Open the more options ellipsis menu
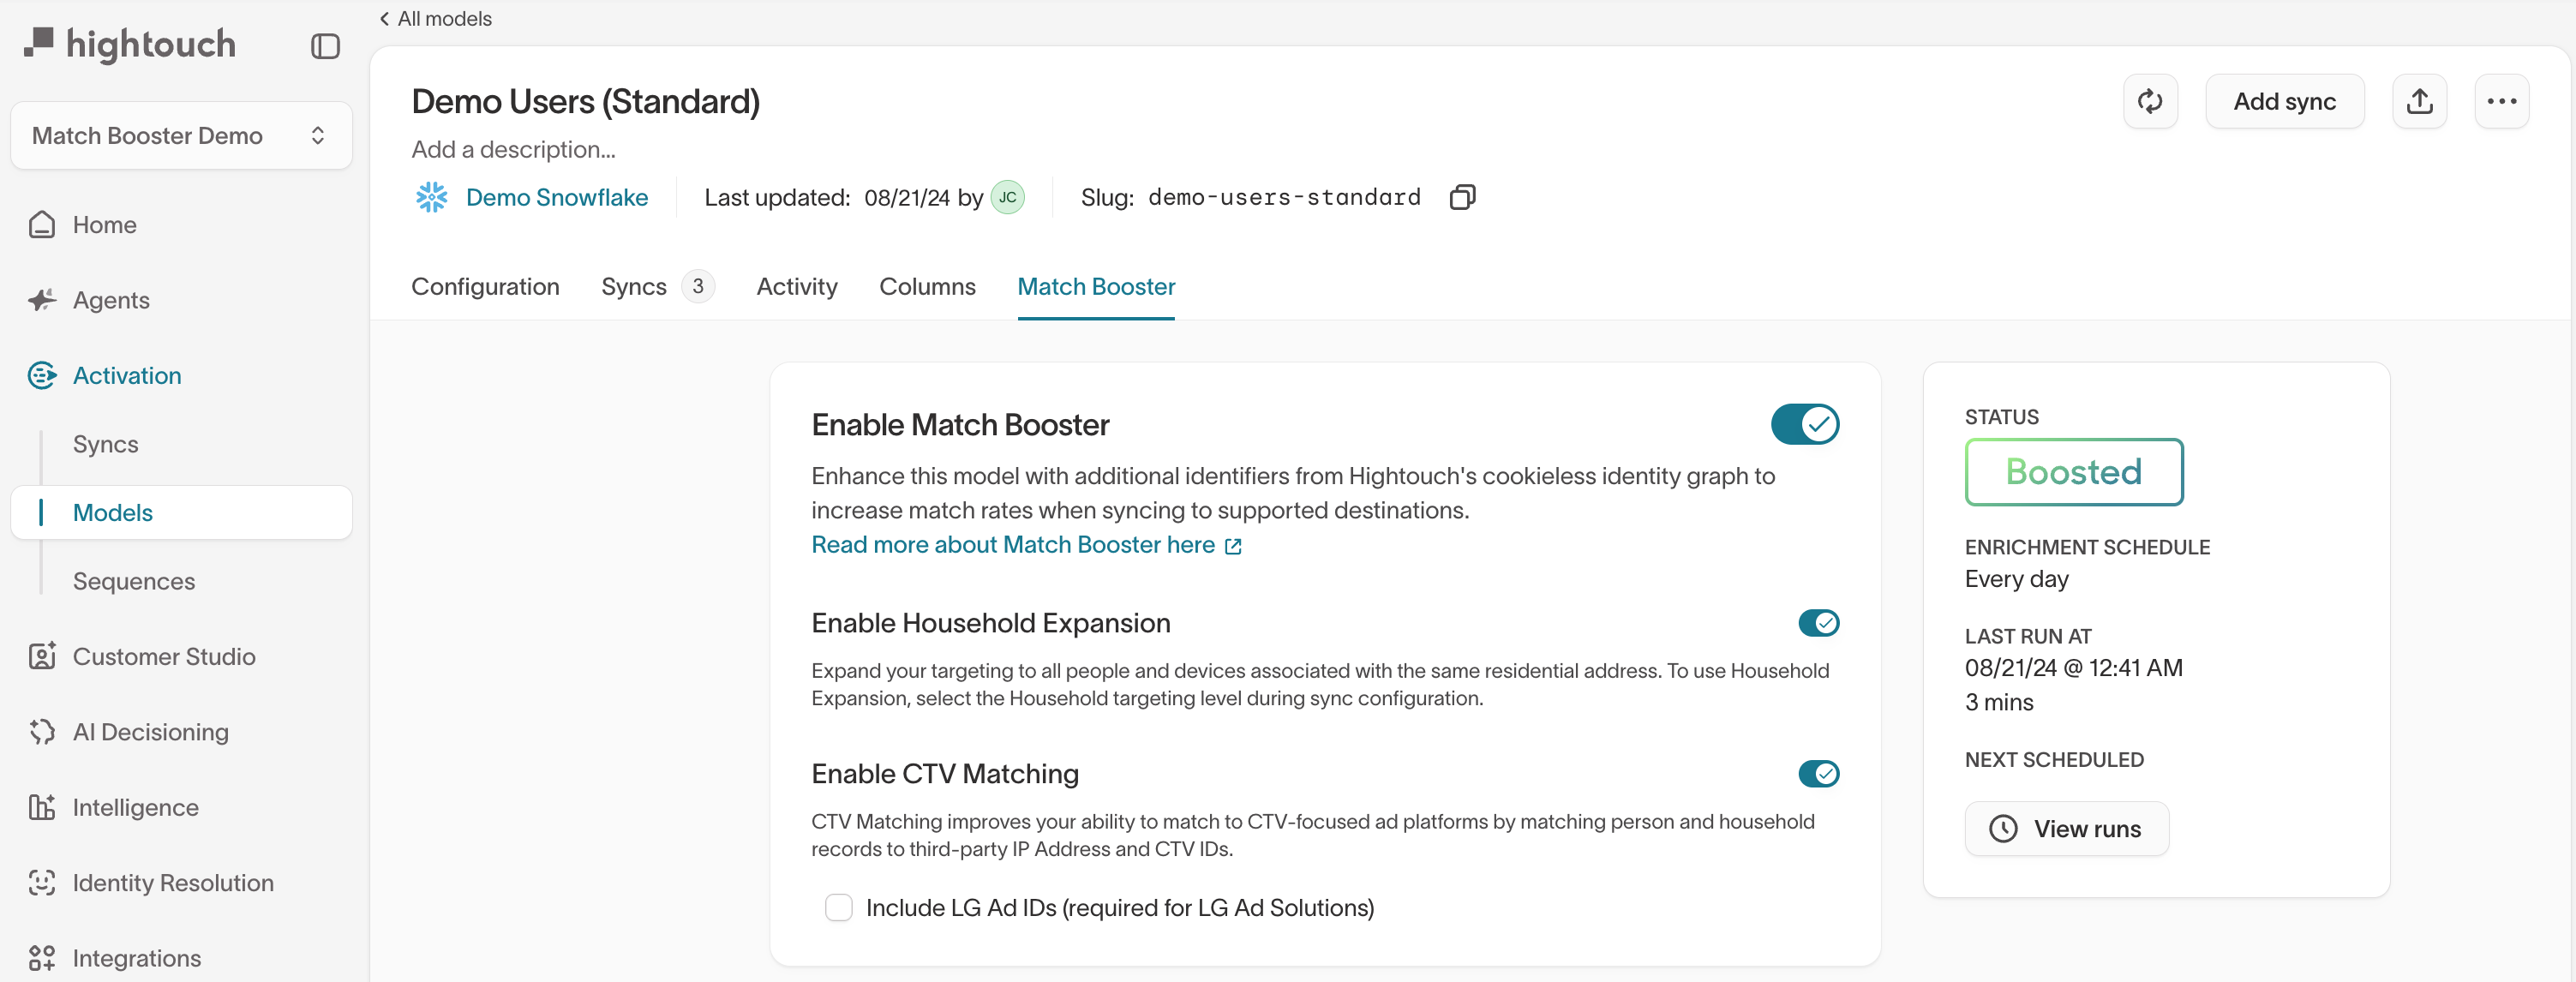This screenshot has width=2576, height=982. (2502, 101)
